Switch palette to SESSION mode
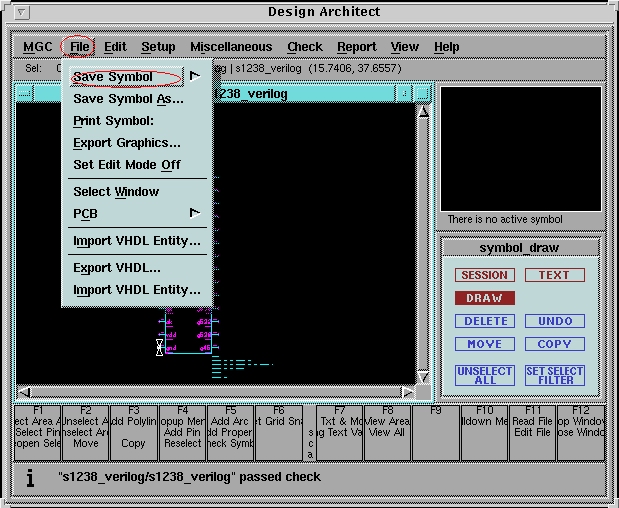This screenshot has width=619, height=508. pyautogui.click(x=484, y=275)
